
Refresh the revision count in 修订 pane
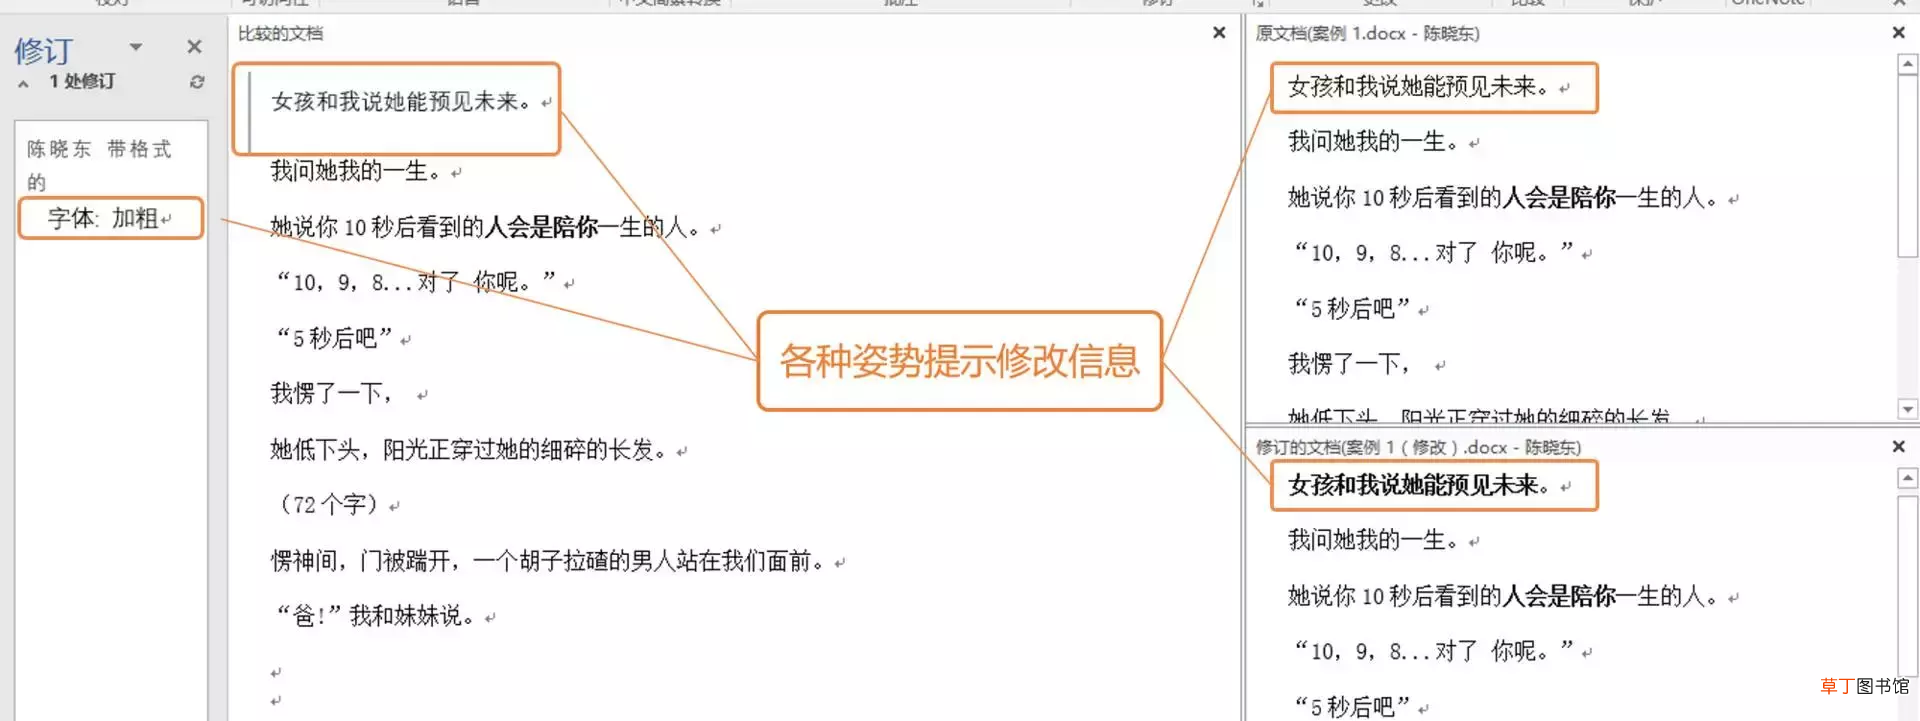(x=197, y=82)
